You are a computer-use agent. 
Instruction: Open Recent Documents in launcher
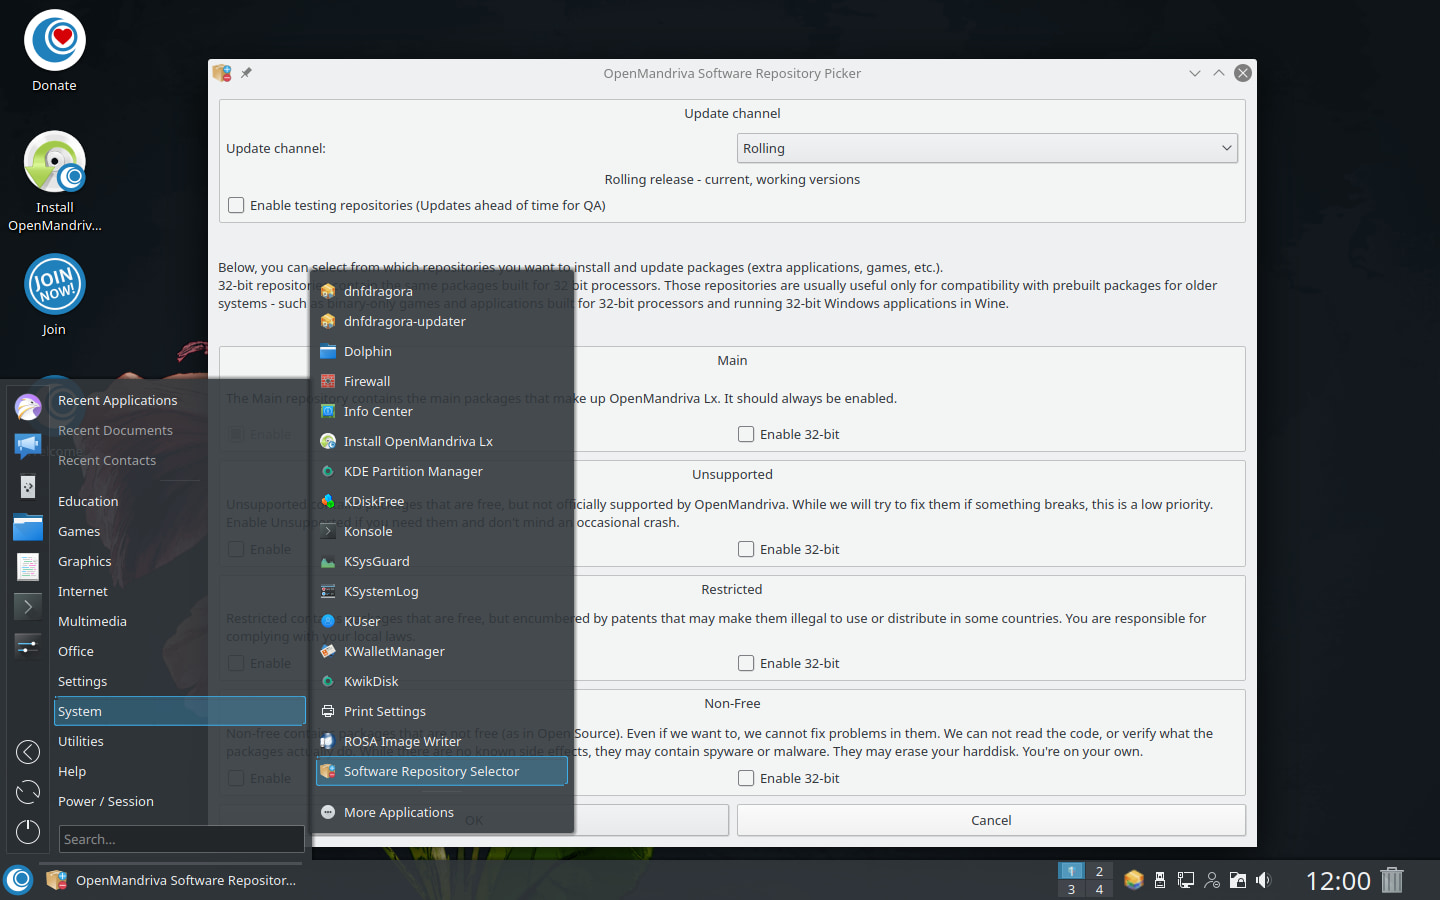pyautogui.click(x=180, y=430)
